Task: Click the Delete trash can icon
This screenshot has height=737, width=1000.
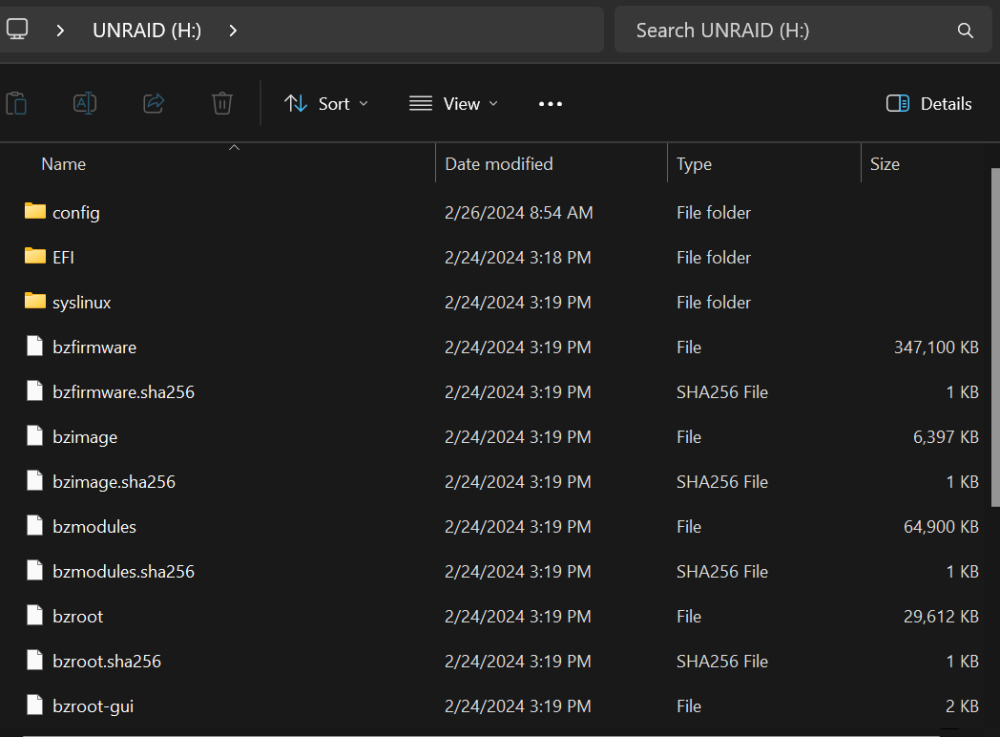Action: pyautogui.click(x=222, y=103)
